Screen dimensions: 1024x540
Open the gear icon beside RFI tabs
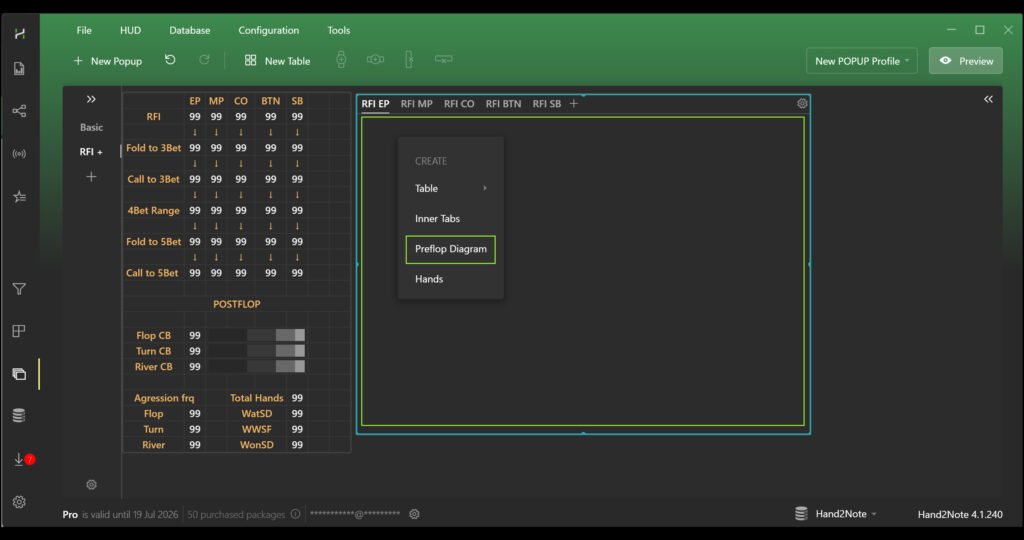(802, 103)
